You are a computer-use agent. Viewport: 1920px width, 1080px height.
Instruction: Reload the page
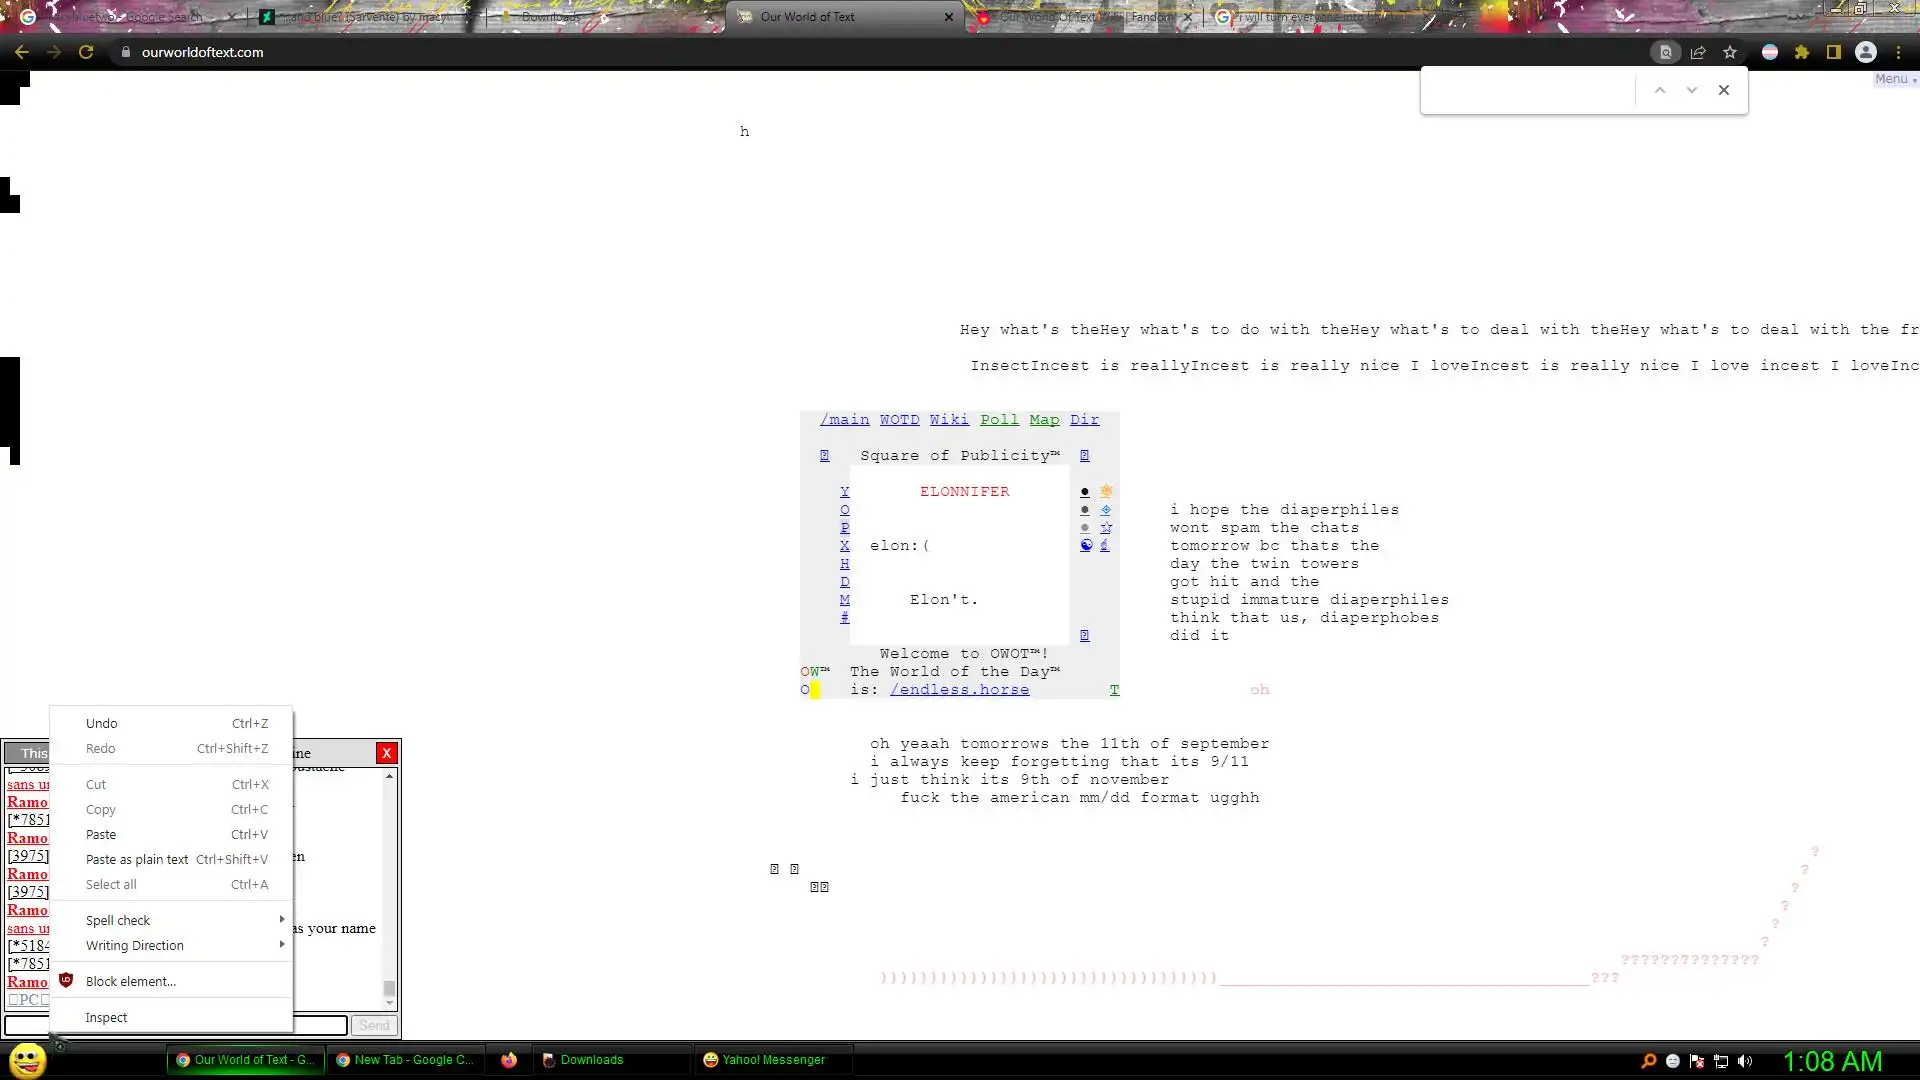86,52
